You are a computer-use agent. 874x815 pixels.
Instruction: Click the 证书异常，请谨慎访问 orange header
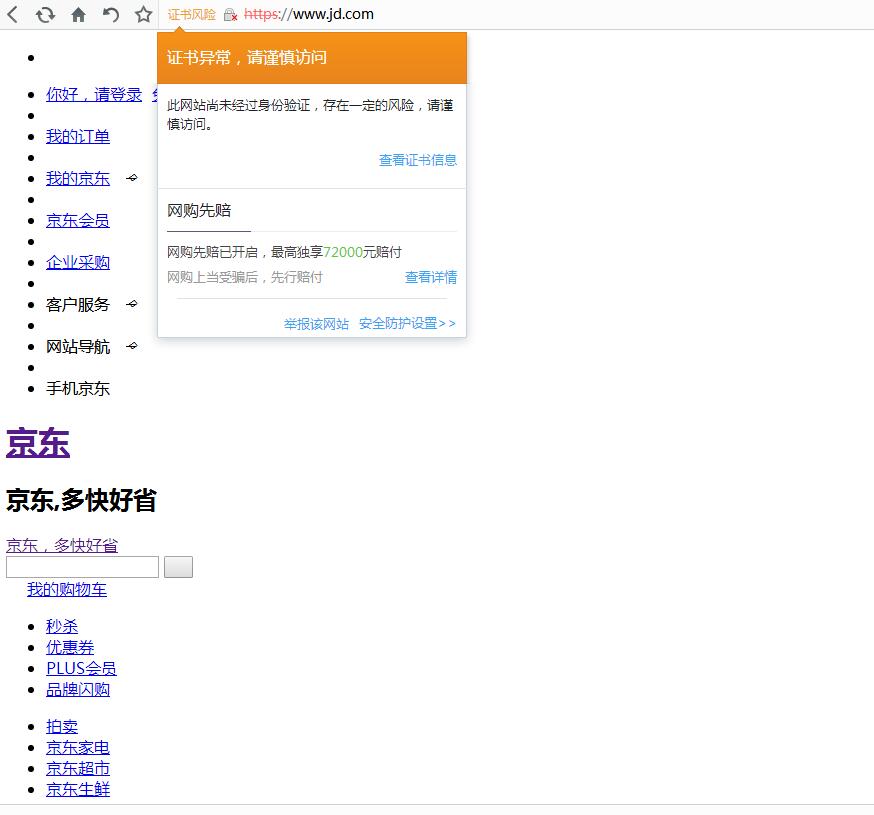click(x=312, y=58)
